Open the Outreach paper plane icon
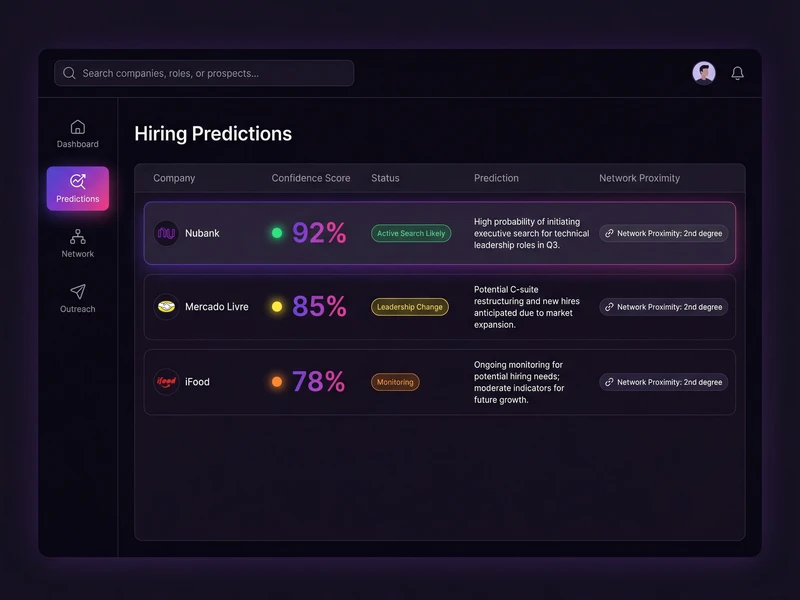Screen dimensions: 800x600 (77, 292)
